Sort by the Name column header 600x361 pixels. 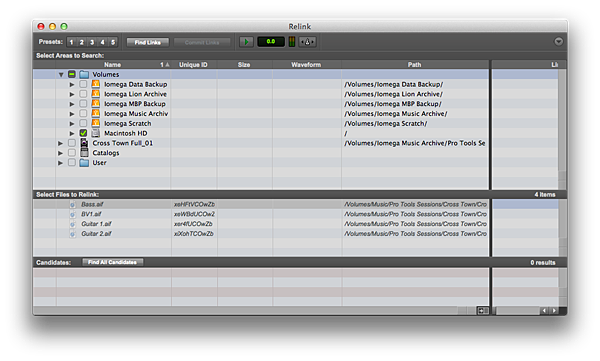point(112,65)
